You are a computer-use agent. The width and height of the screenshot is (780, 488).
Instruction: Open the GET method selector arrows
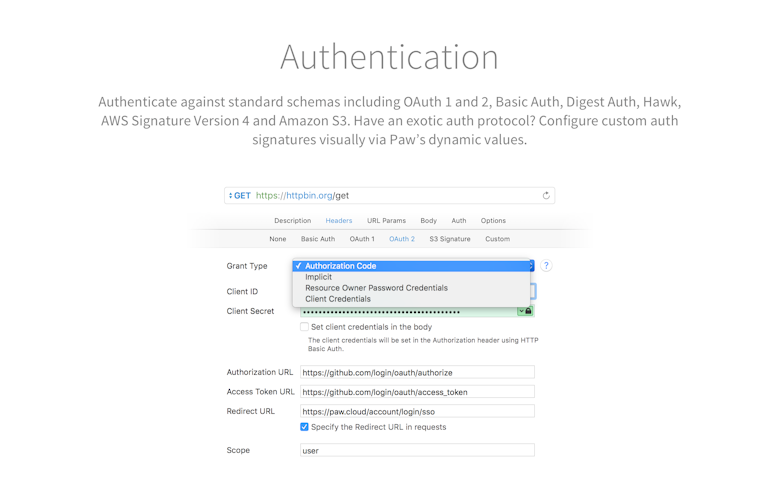pos(230,195)
